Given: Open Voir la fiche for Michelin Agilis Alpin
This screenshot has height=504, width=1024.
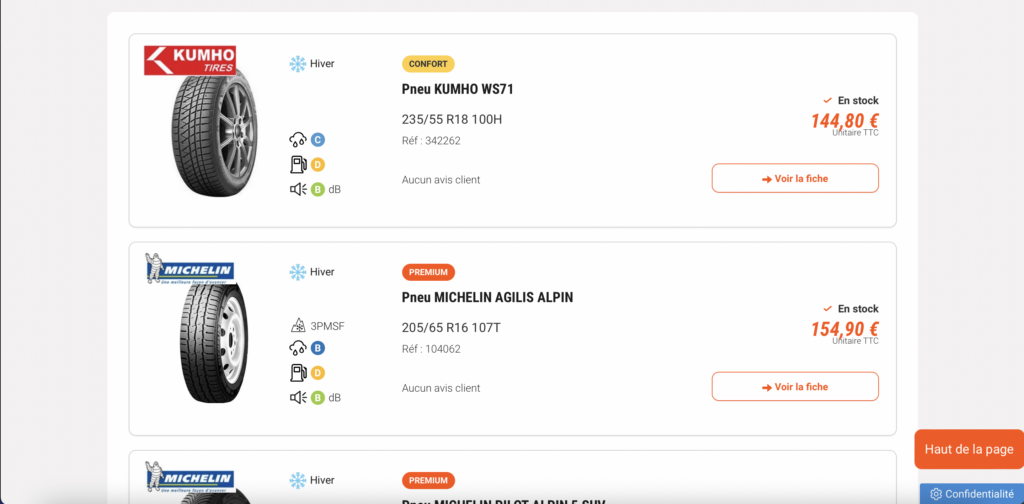Looking at the screenshot, I should [x=795, y=386].
